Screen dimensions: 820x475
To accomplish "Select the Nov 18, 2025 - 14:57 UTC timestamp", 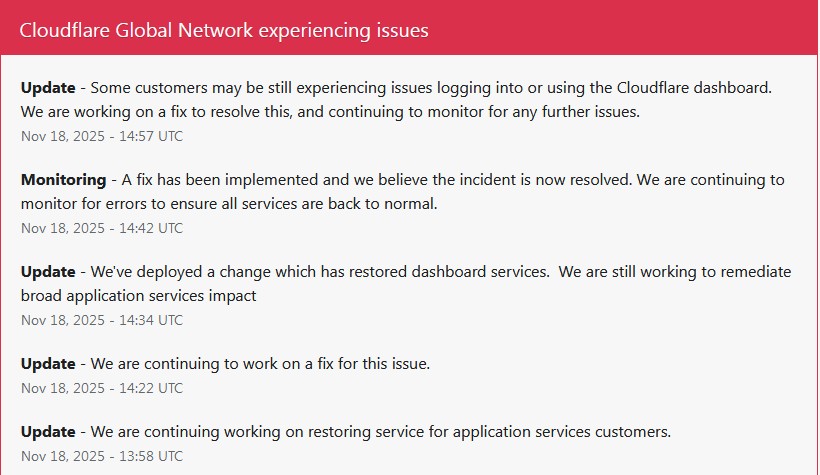I will point(102,136).
